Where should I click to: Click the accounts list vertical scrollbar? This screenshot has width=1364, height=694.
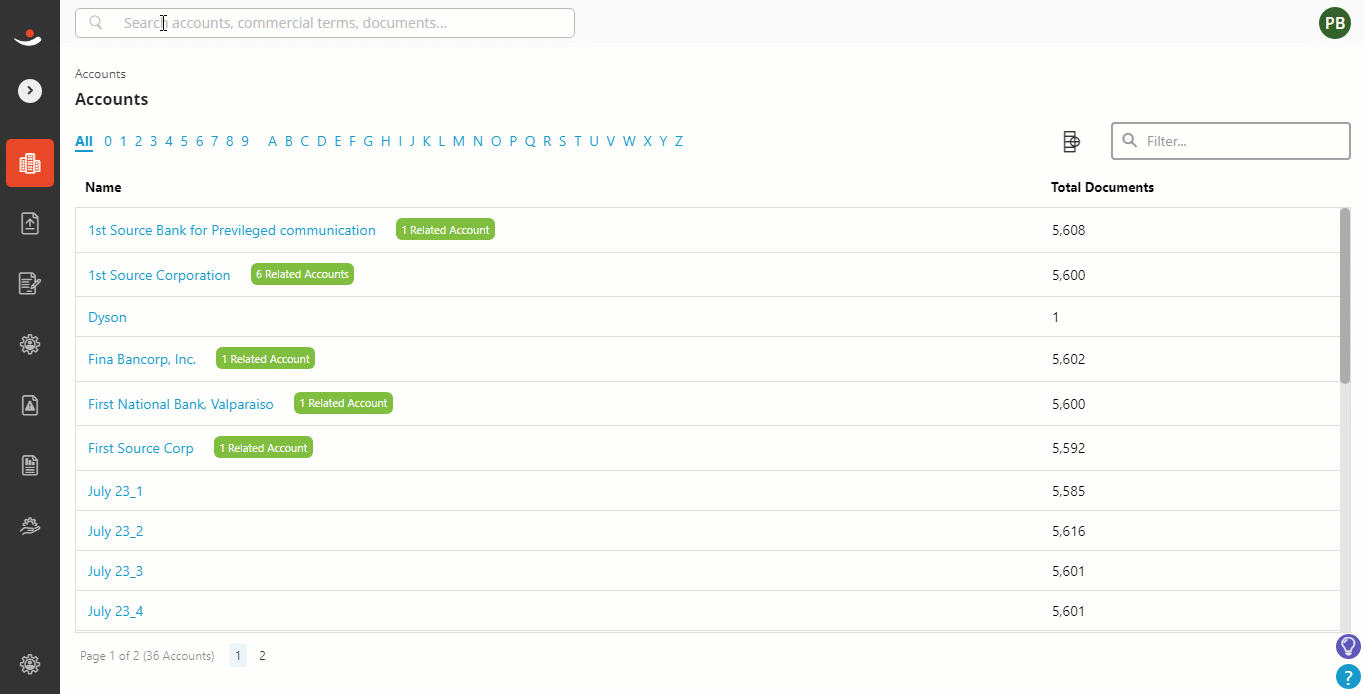coord(1345,295)
